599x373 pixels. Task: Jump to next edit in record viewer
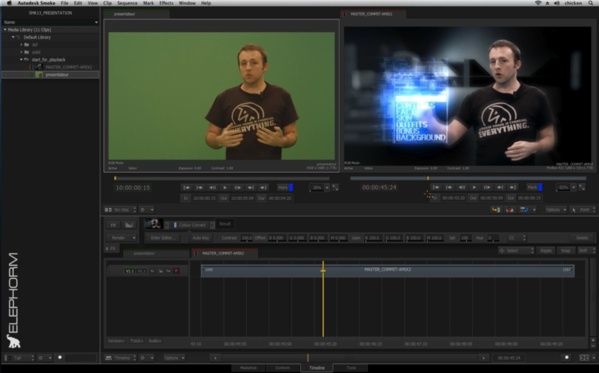500,187
